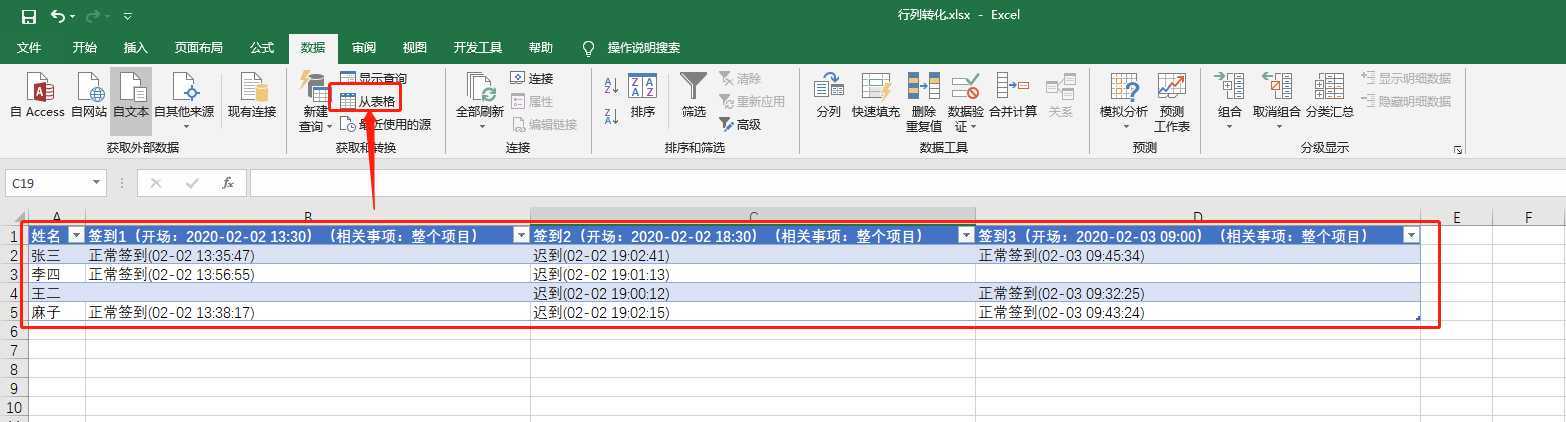Select cell 正常签到(02-03 09:43:24)
This screenshot has width=1566, height=422.
1198,312
